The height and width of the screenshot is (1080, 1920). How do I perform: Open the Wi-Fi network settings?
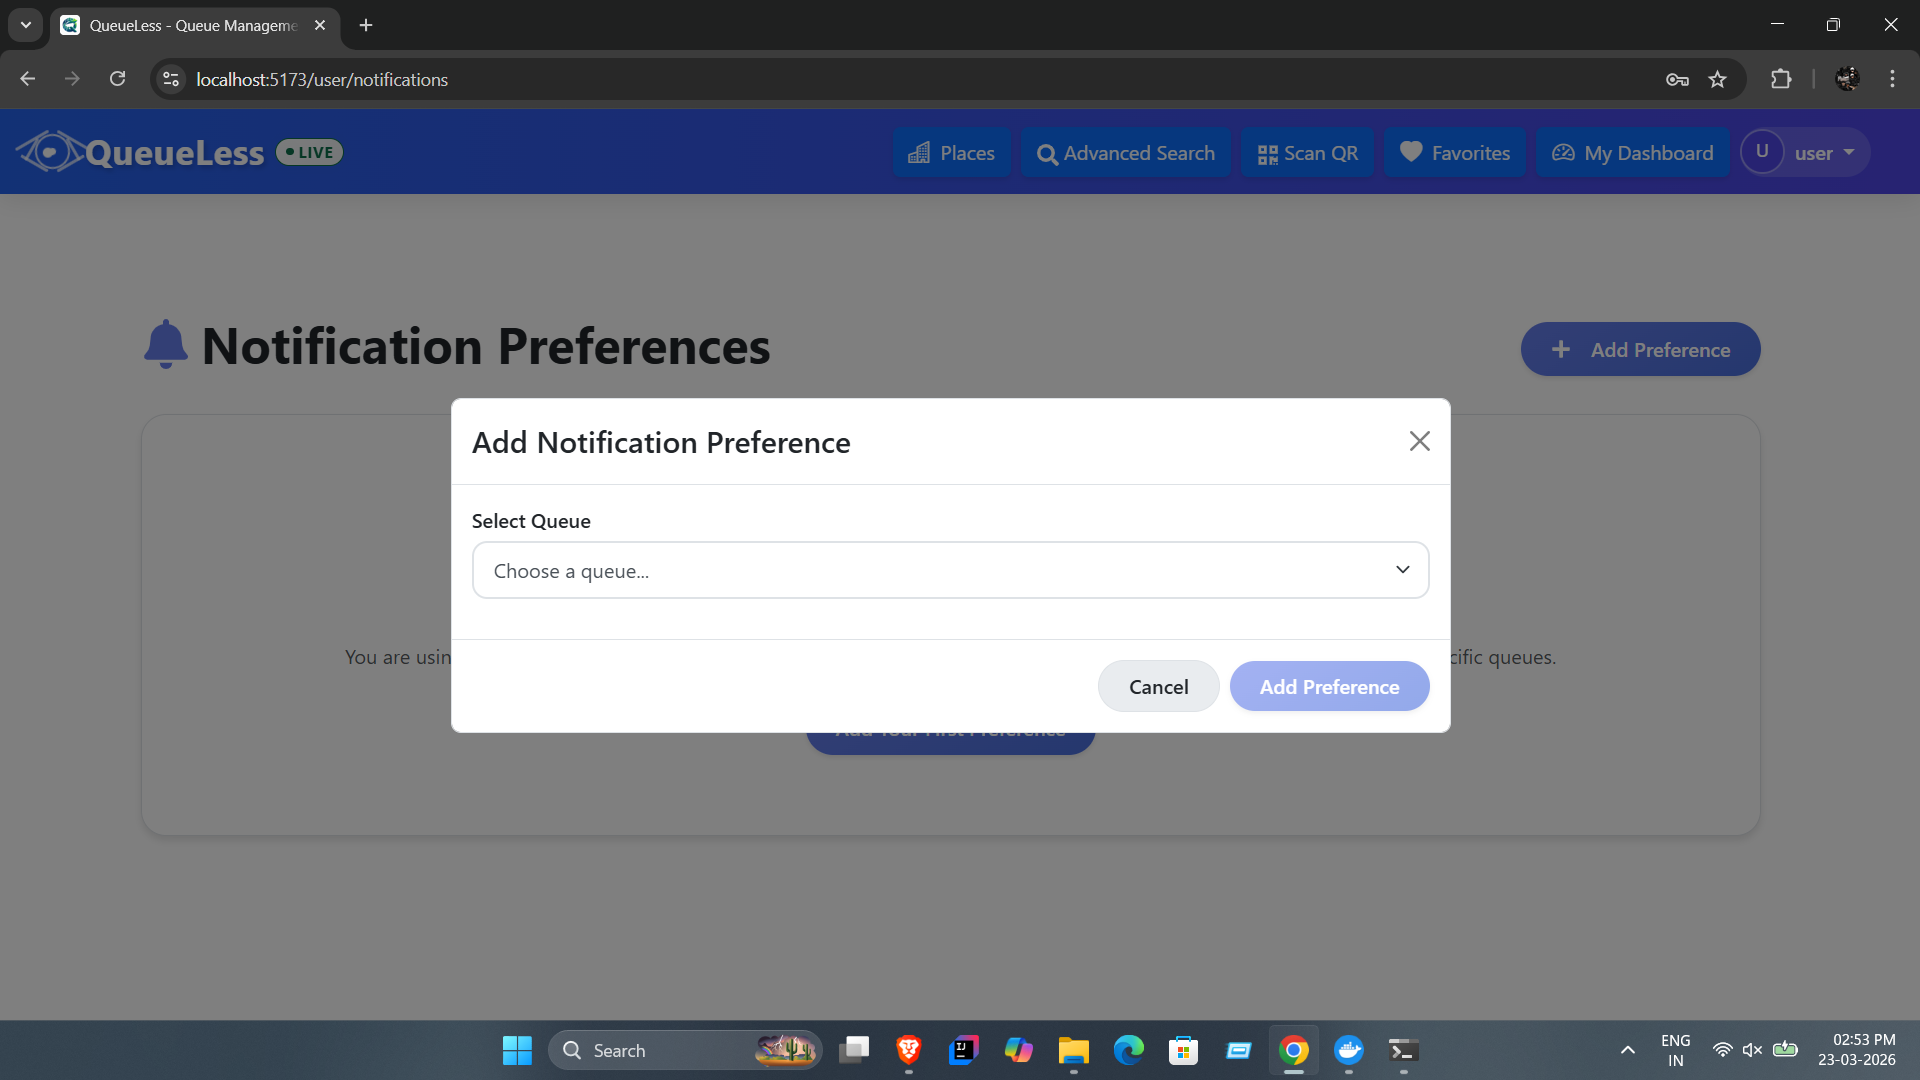pos(1722,1050)
